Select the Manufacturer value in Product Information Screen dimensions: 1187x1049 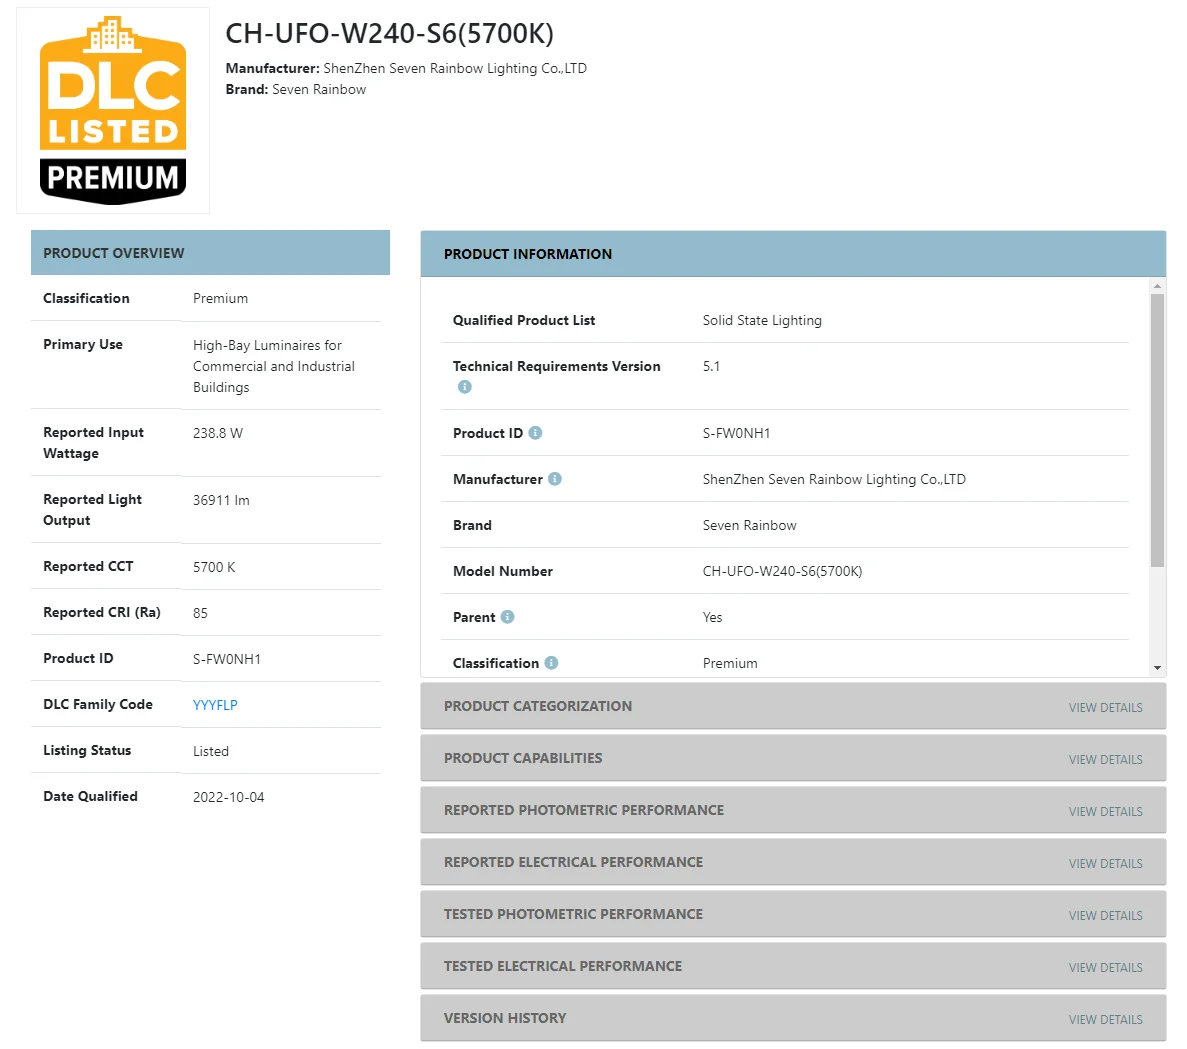pos(834,479)
